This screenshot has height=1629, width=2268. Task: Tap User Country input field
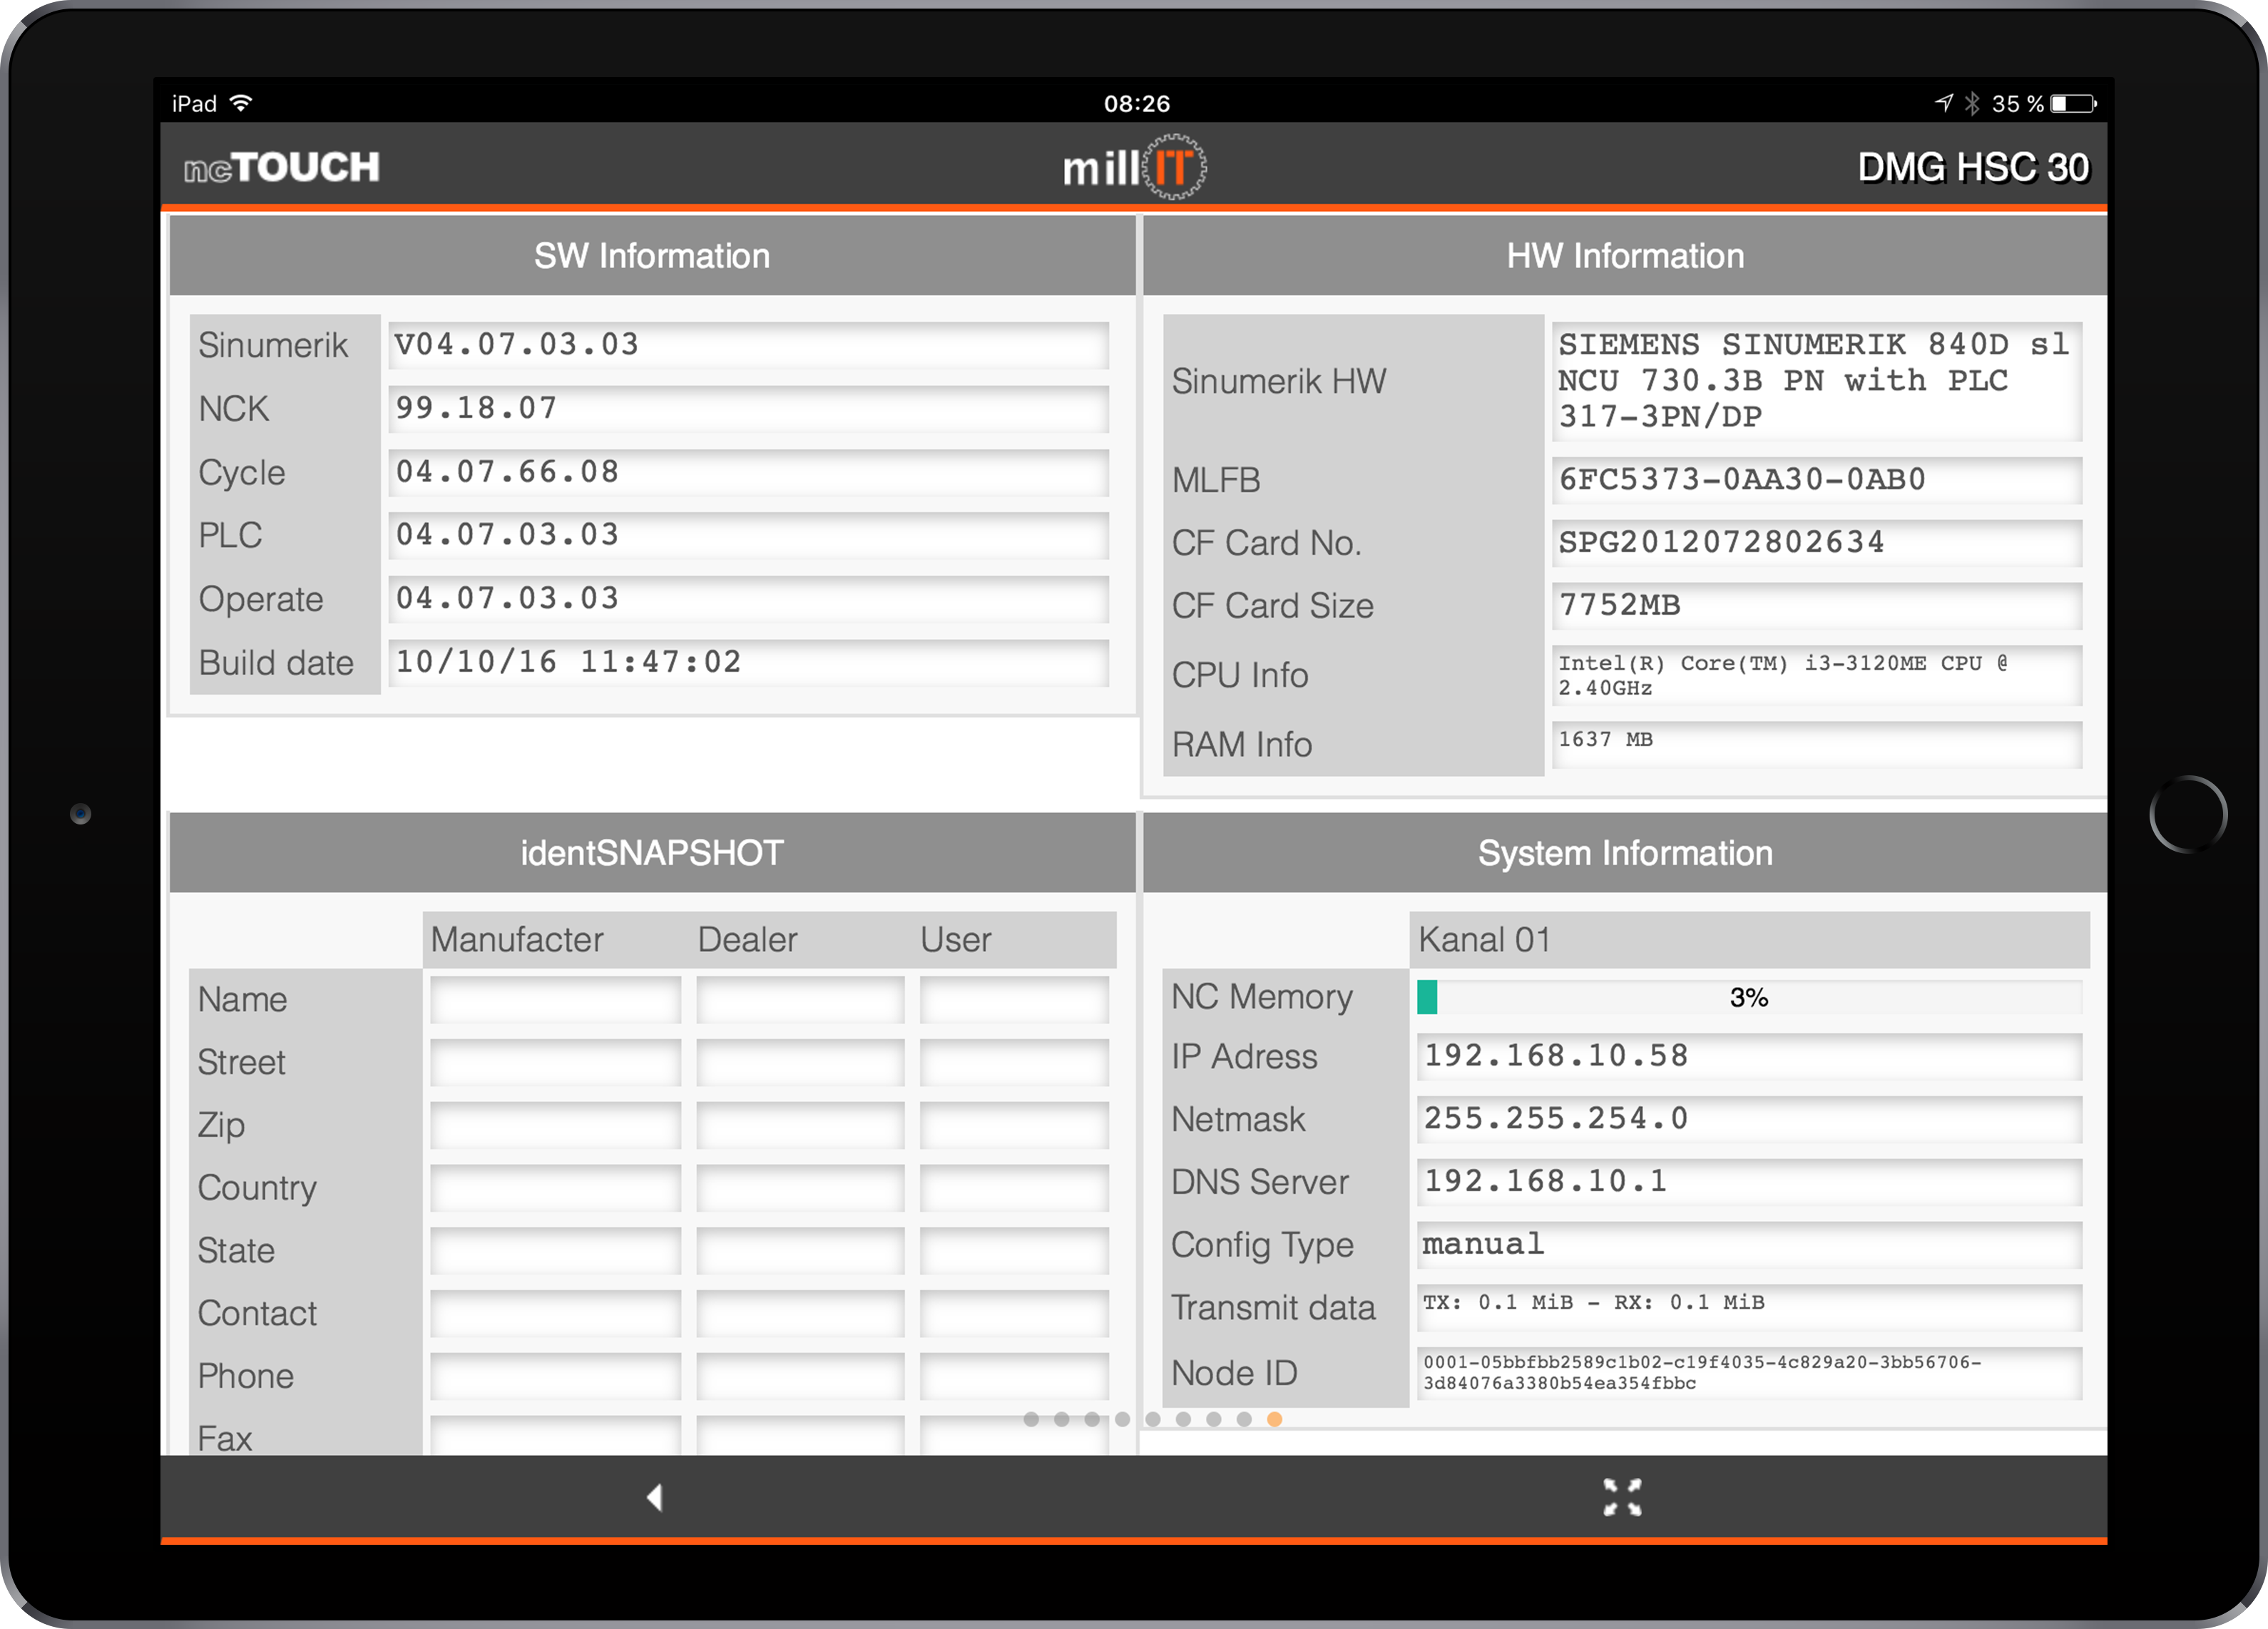point(1014,1188)
